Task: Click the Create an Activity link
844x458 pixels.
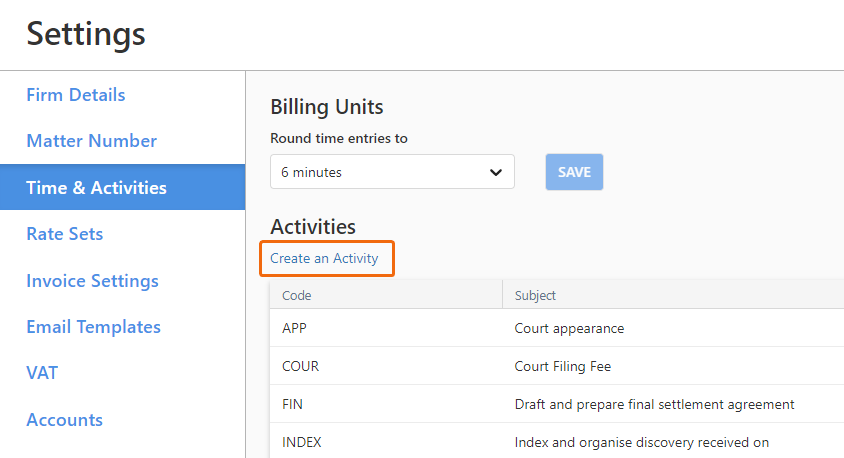Action: tap(324, 258)
